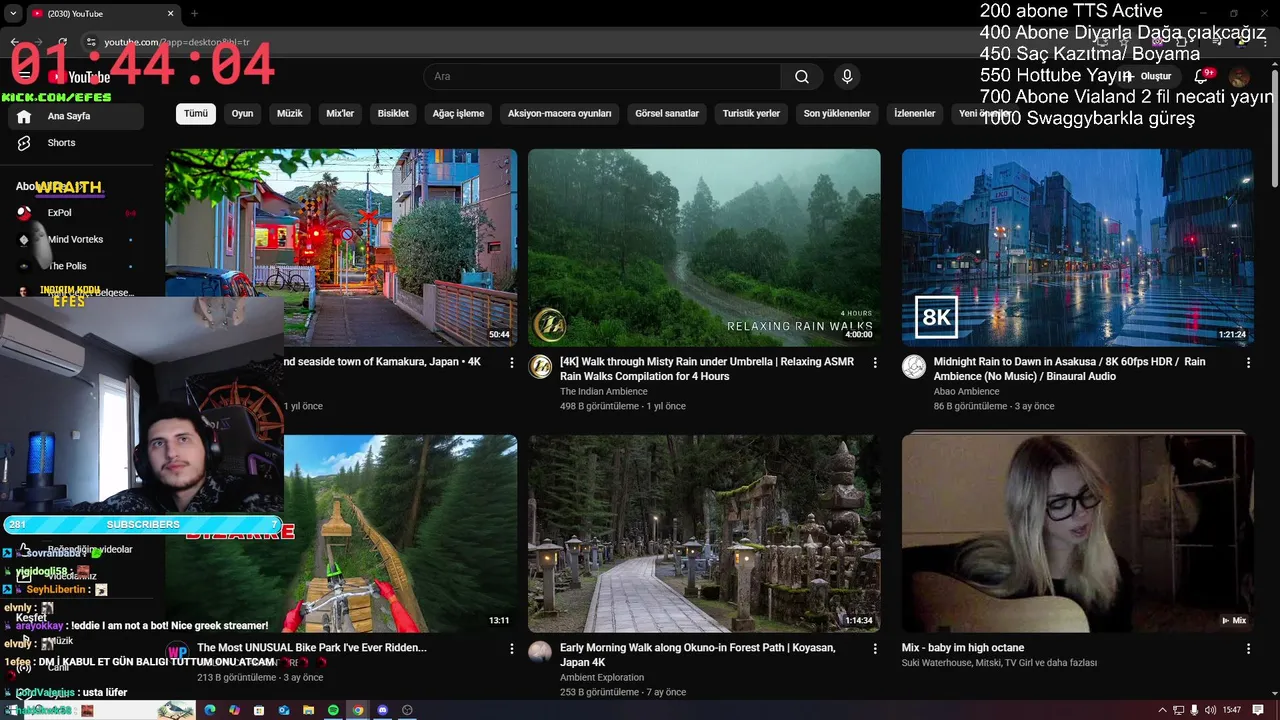Open The Polis subscription channel
Viewport: 1280px width, 720px height.
(x=77, y=266)
